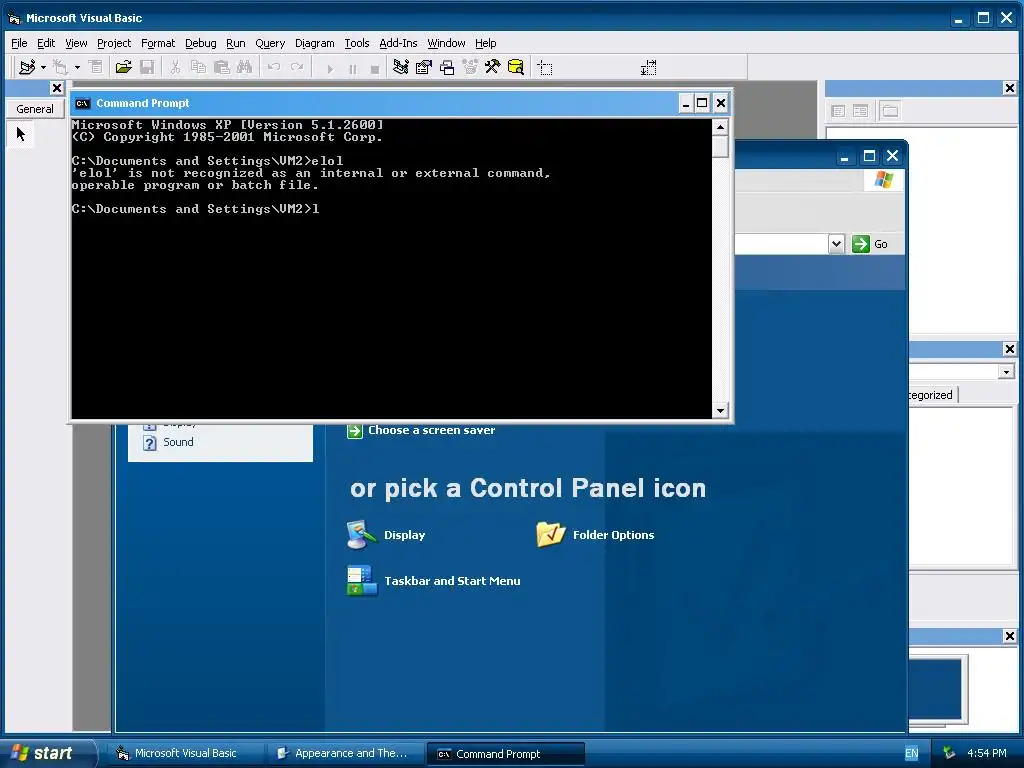
Task: Open the Control Panel address bar dropdown
Action: point(836,244)
